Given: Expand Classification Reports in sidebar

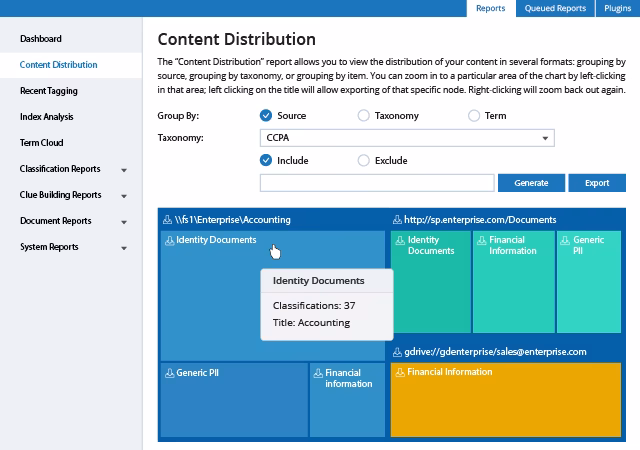Looking at the screenshot, I should (124, 170).
